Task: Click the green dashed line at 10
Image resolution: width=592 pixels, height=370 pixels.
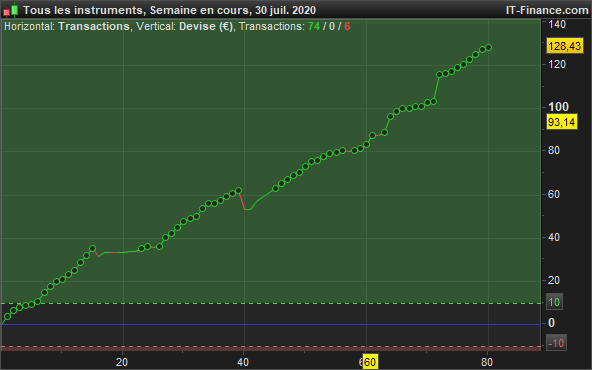Action: [271, 303]
